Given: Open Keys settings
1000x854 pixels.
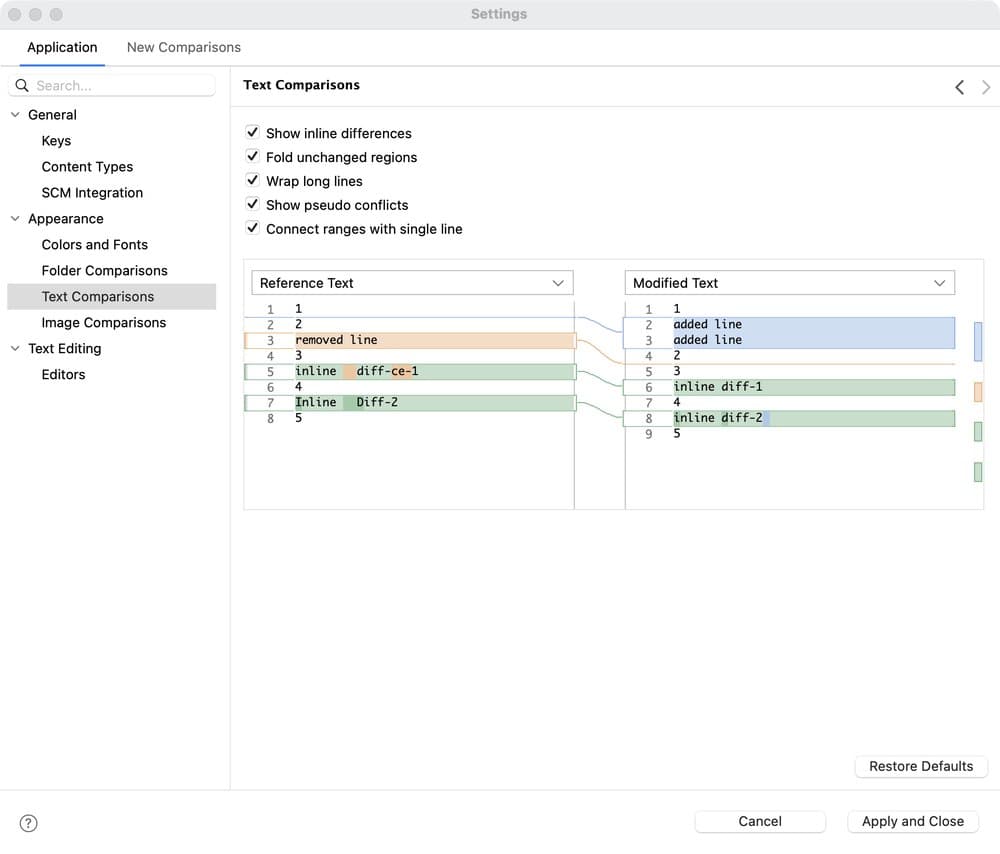Looking at the screenshot, I should (x=56, y=141).
